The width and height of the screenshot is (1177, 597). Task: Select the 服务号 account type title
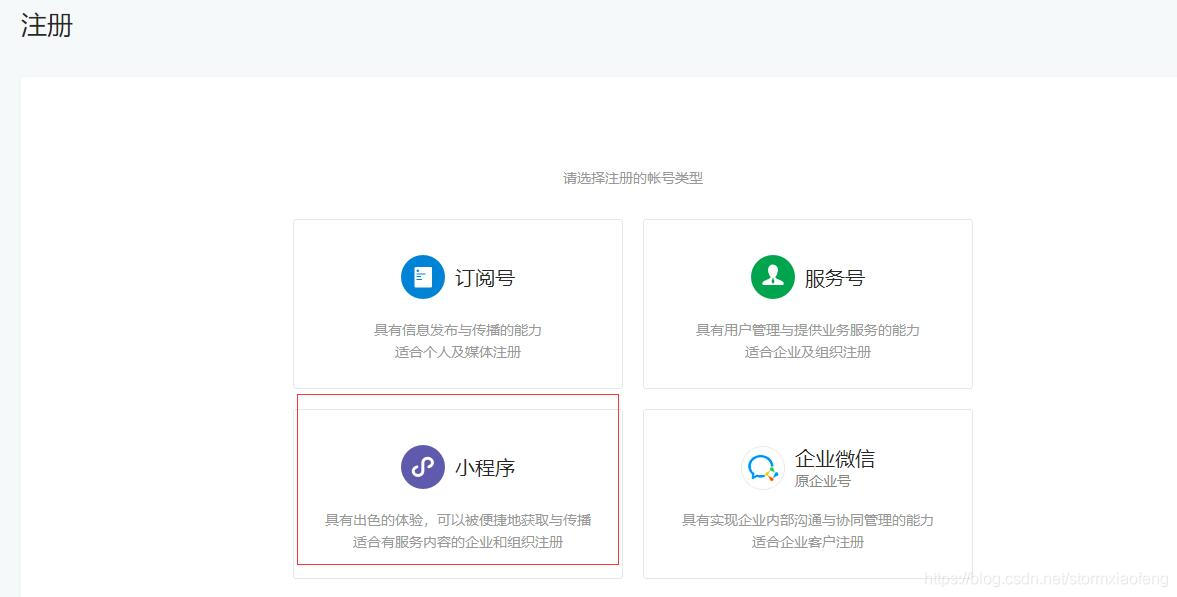[x=835, y=278]
